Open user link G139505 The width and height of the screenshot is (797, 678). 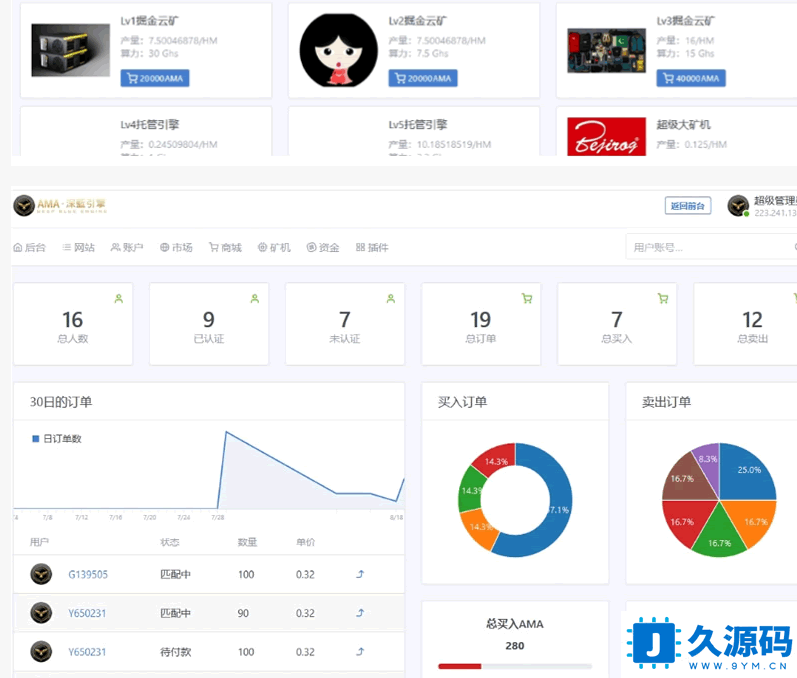tap(88, 575)
